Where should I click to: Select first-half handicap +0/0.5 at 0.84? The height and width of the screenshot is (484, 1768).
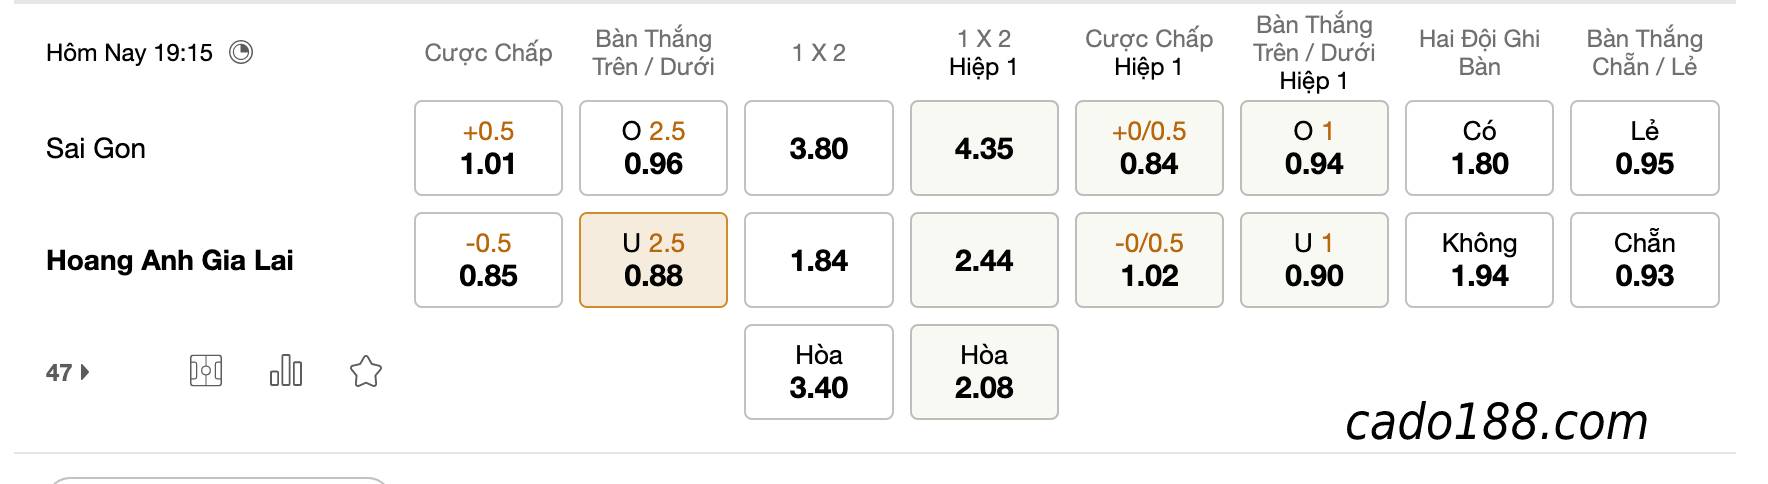[x=1149, y=148]
